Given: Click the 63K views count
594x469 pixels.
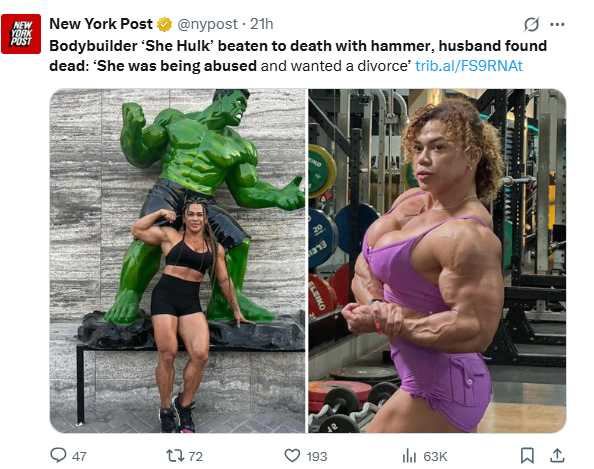Looking at the screenshot, I should [435, 456].
